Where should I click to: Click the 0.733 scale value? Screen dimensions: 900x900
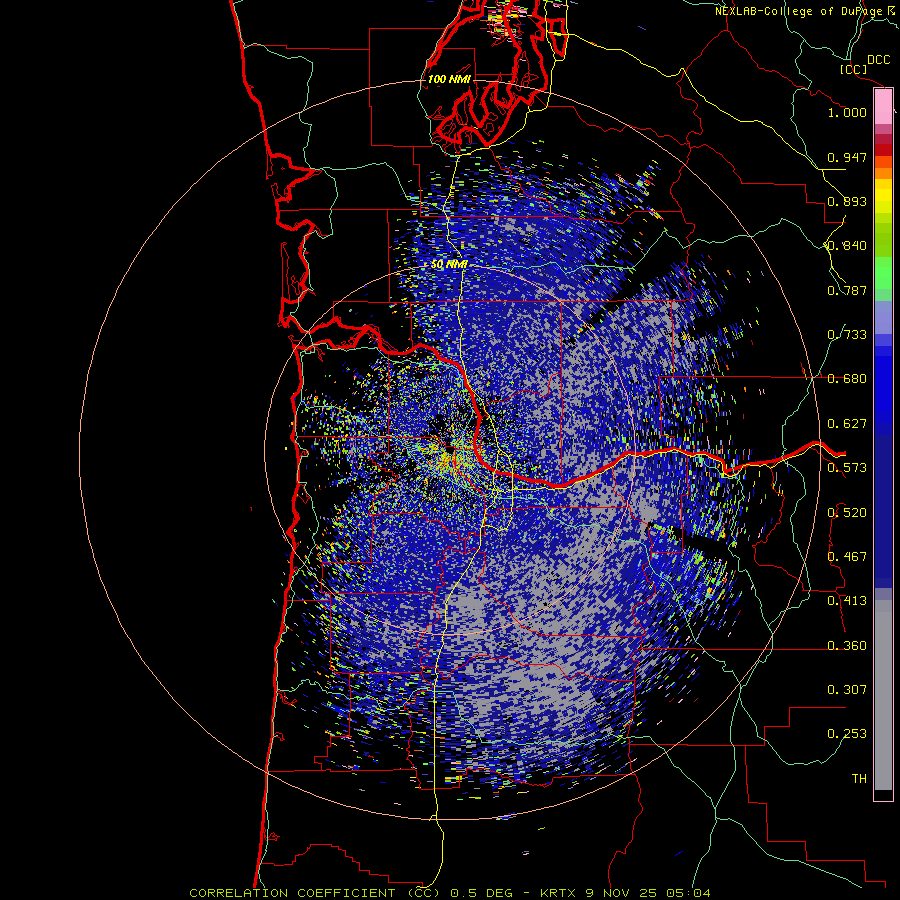pyautogui.click(x=847, y=335)
